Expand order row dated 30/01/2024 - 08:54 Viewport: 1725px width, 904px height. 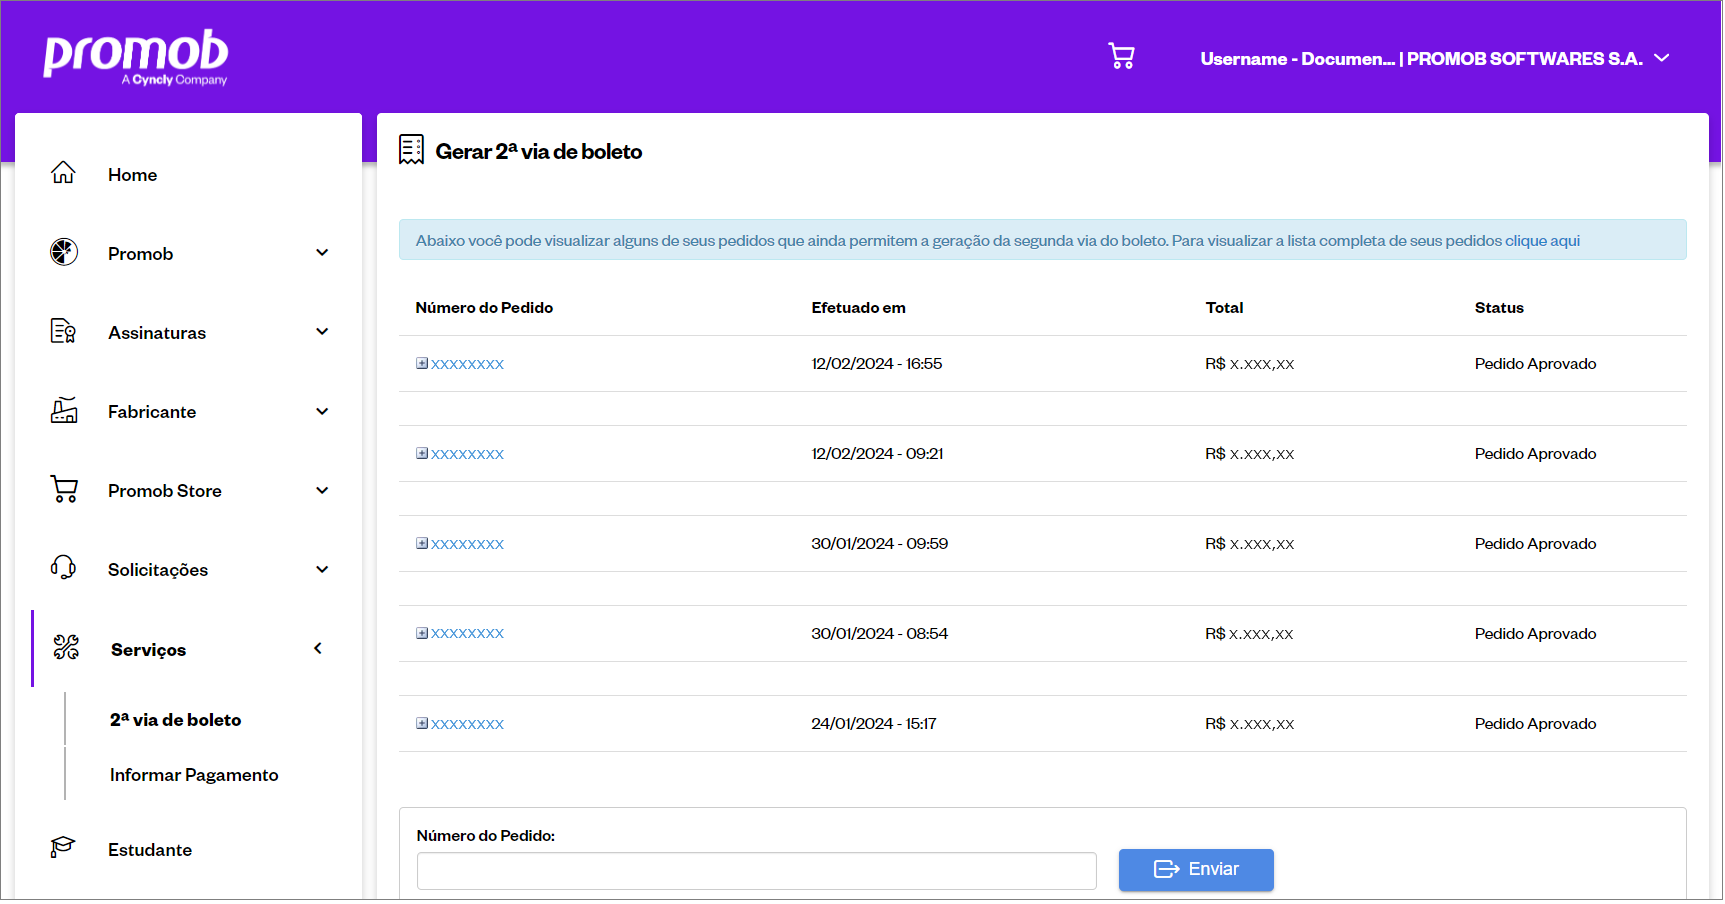pyautogui.click(x=422, y=634)
